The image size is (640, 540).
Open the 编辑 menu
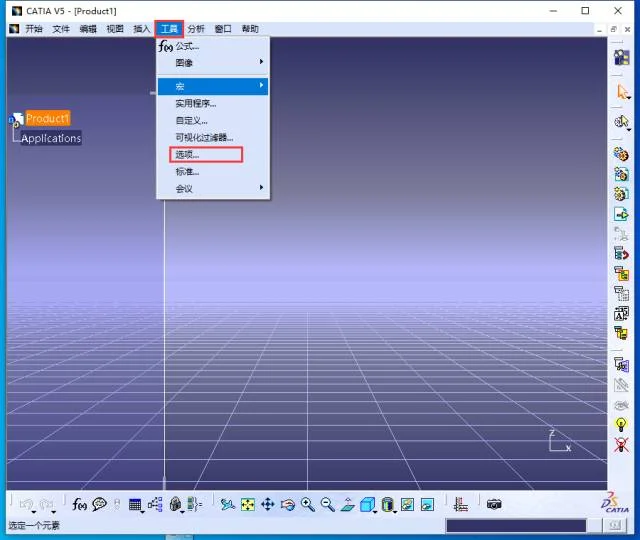coord(88,29)
